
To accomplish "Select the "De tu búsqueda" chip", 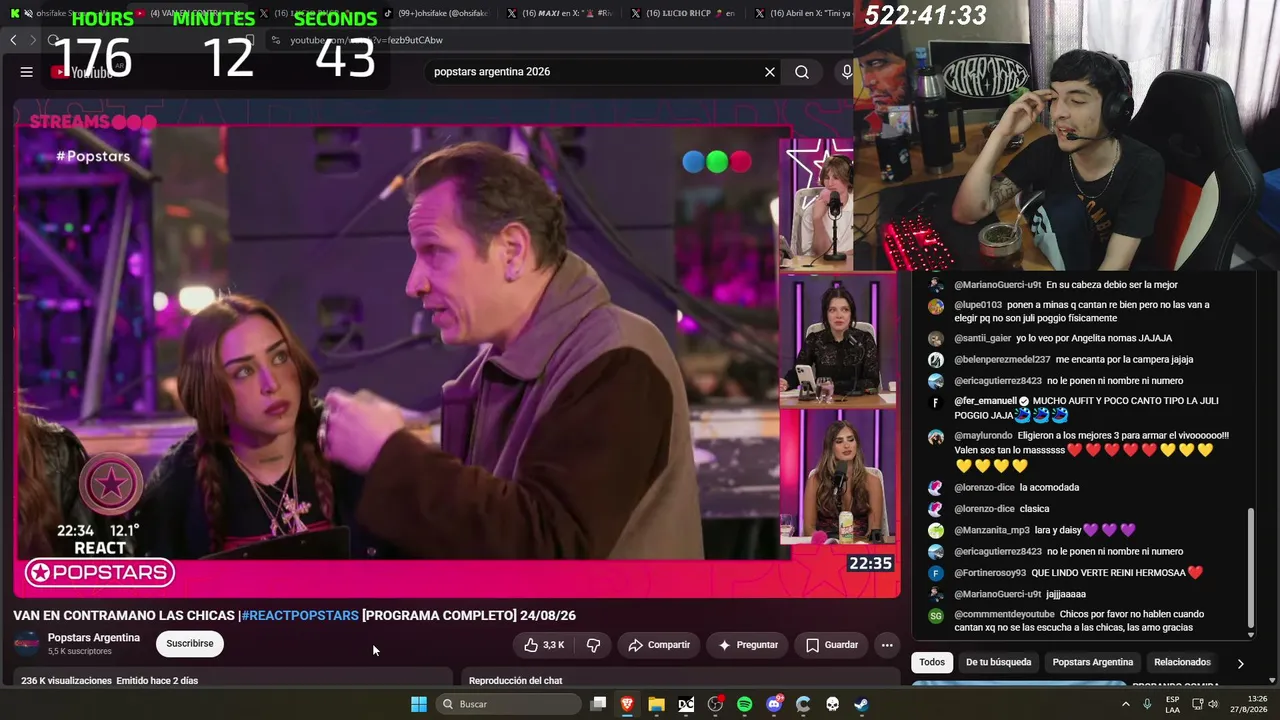I will (x=998, y=662).
